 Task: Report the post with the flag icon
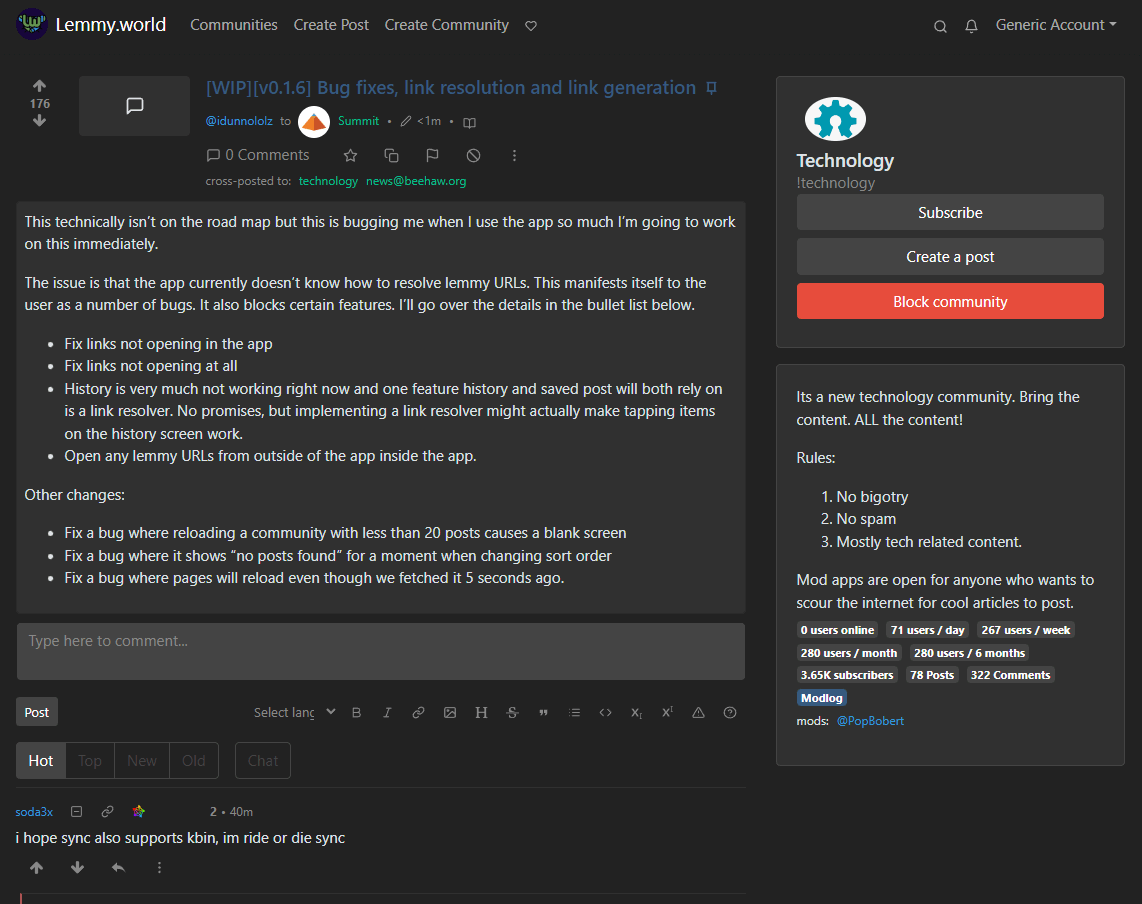432,155
